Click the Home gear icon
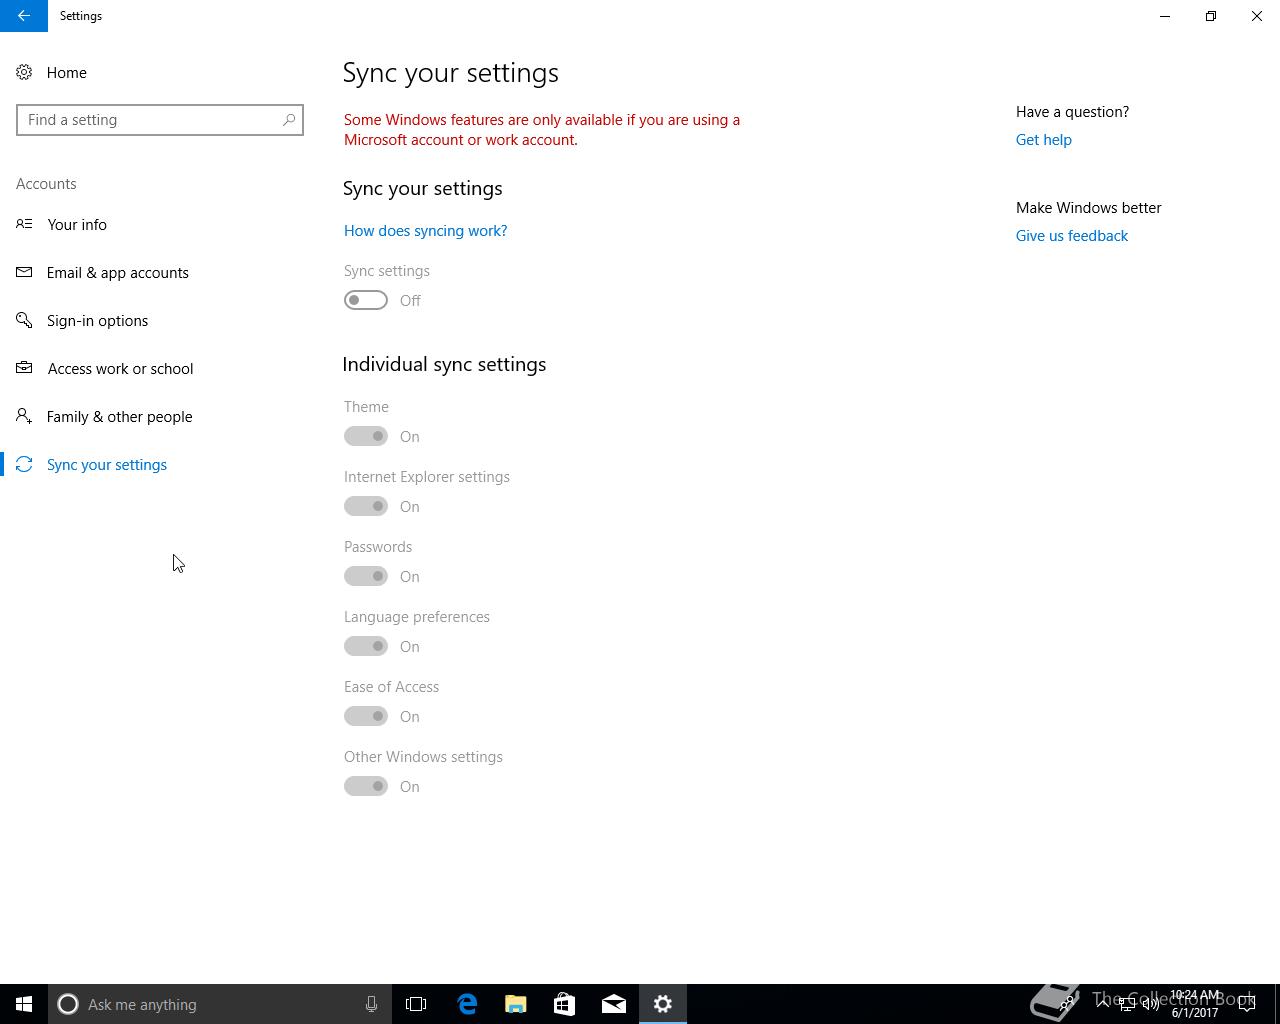The image size is (1280, 1024). (24, 72)
